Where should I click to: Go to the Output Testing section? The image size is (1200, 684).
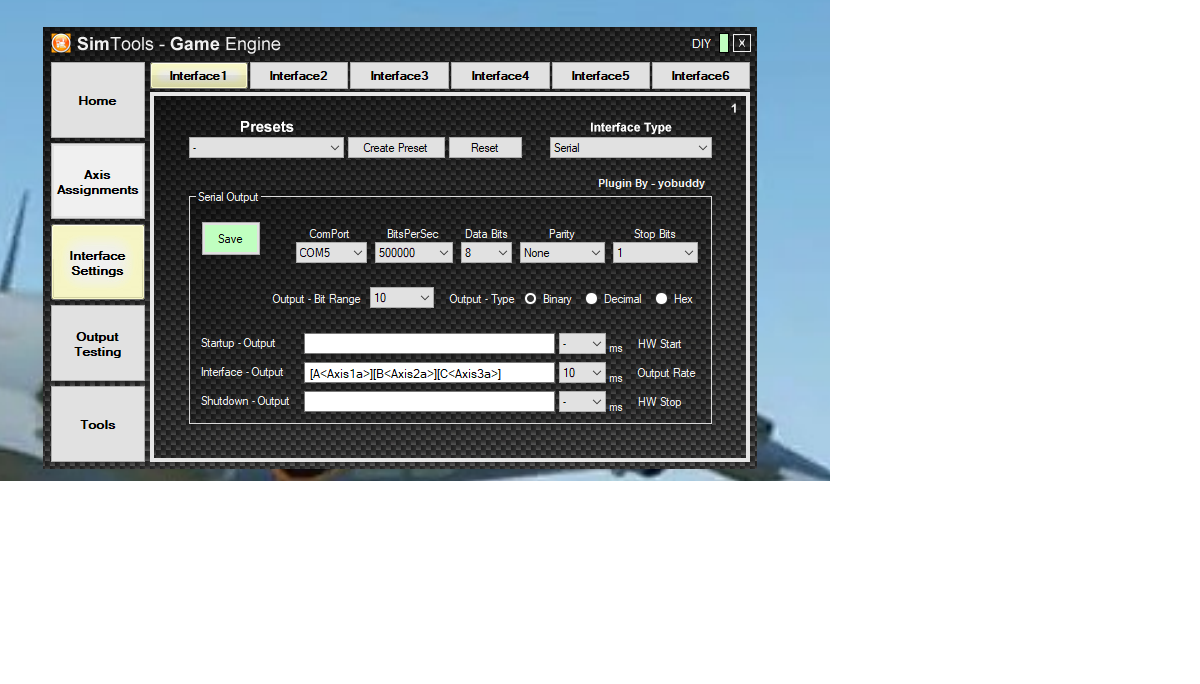(x=98, y=344)
